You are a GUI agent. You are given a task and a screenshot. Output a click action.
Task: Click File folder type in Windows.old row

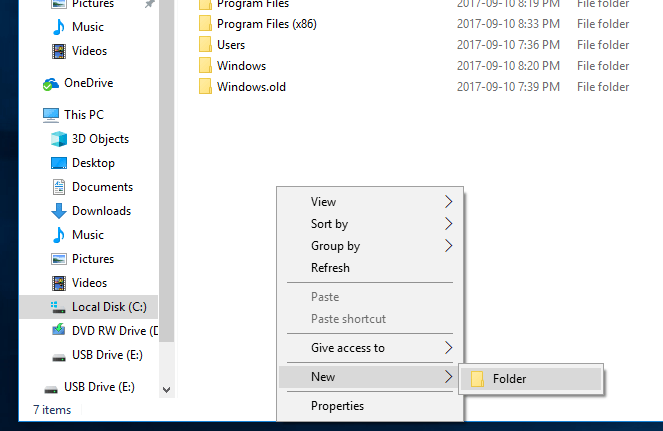coord(603,87)
